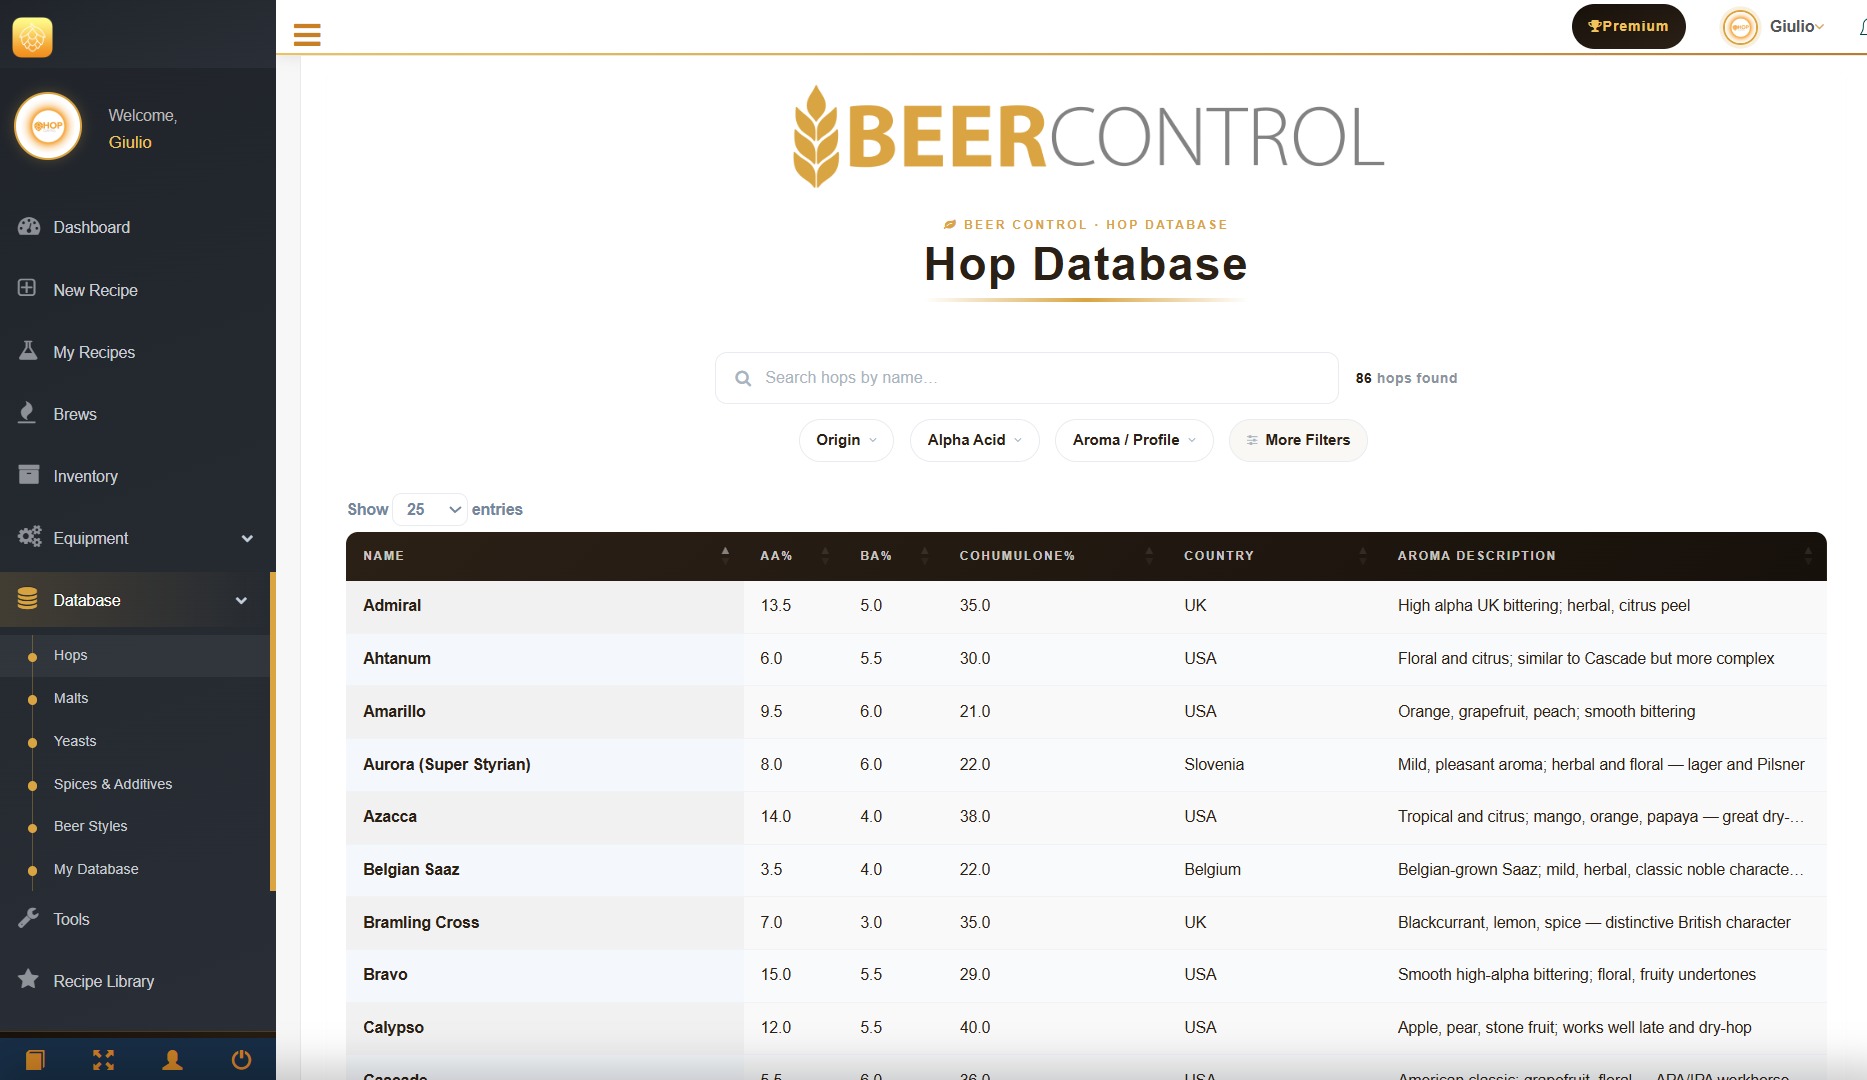The width and height of the screenshot is (1867, 1080).
Task: Open the Aroma / Profile filter dropdown
Action: click(1134, 440)
